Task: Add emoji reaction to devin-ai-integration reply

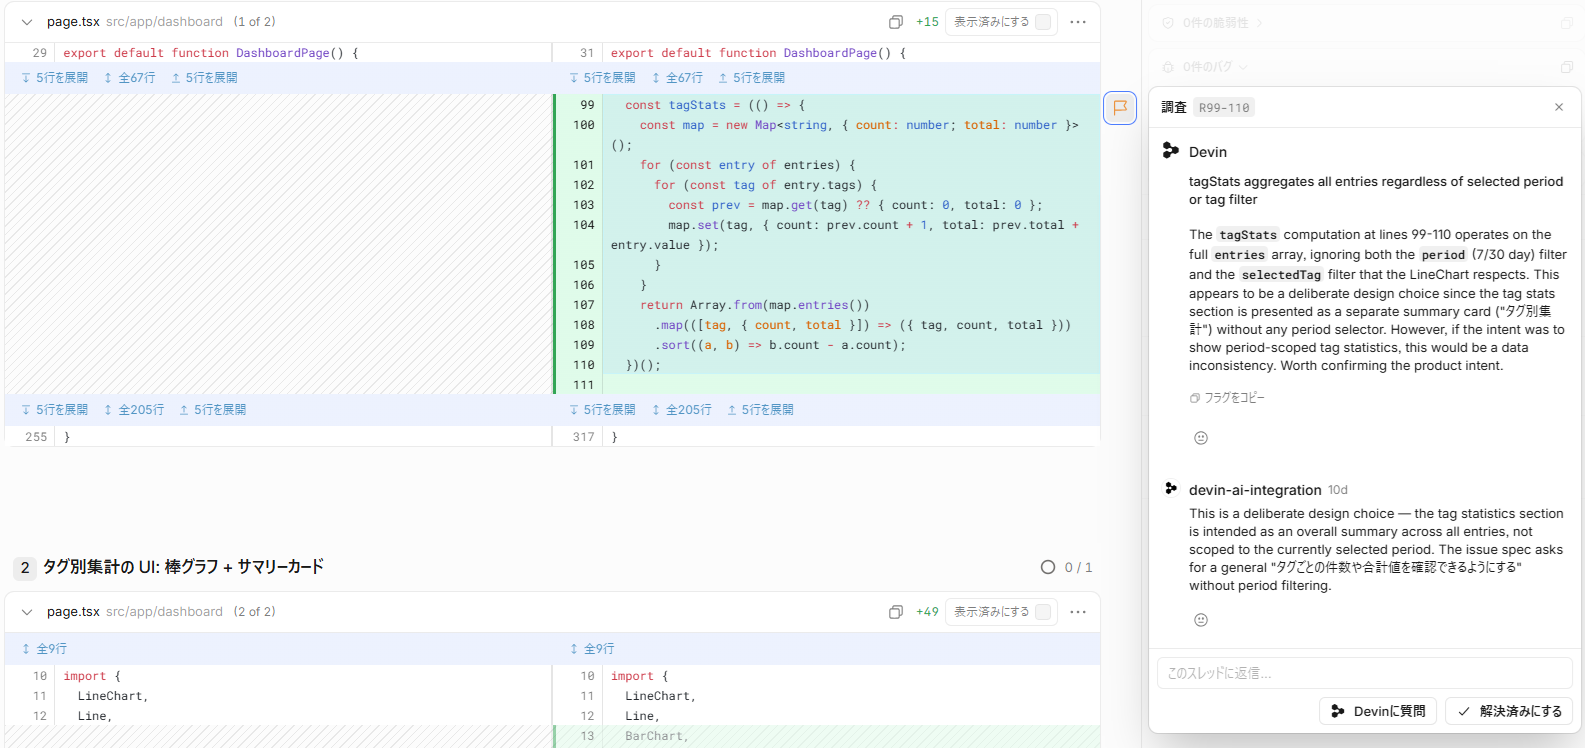Action: (x=1201, y=620)
